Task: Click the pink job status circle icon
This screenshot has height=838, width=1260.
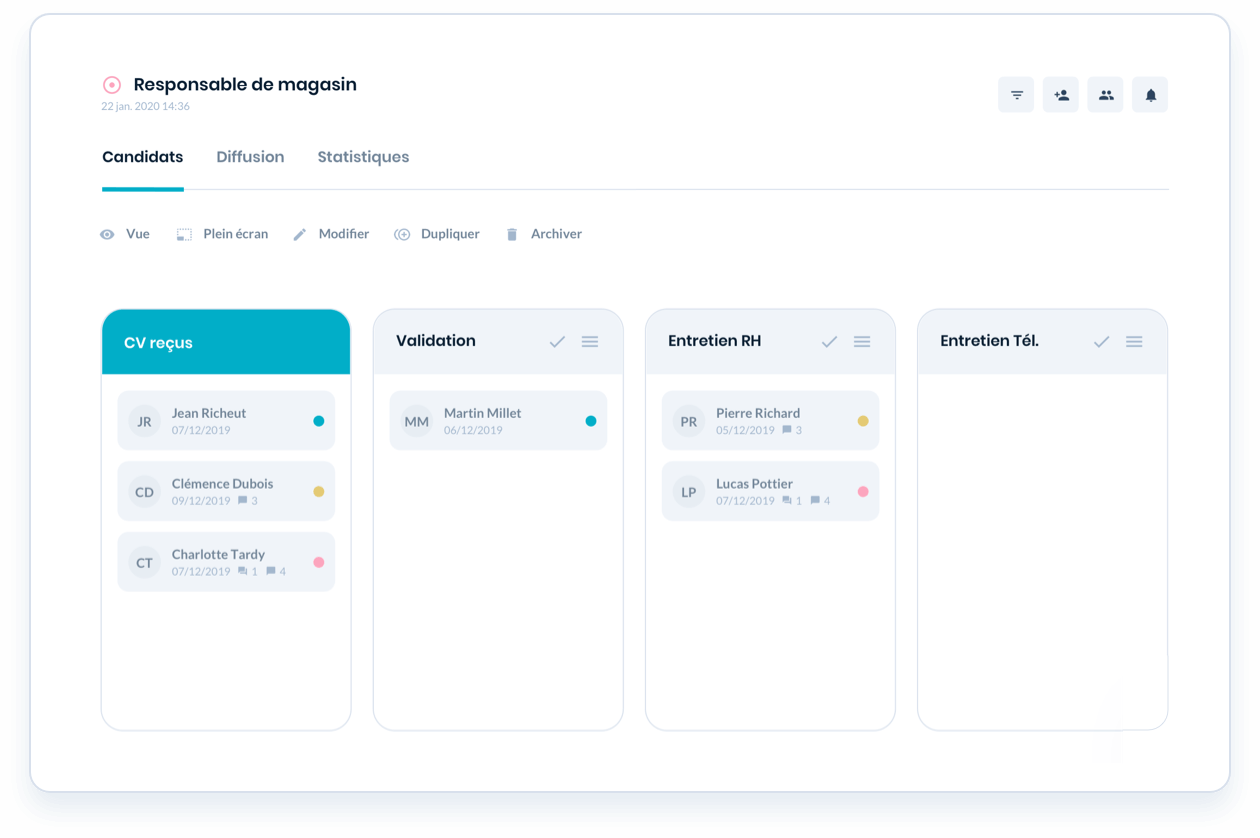Action: pyautogui.click(x=112, y=85)
